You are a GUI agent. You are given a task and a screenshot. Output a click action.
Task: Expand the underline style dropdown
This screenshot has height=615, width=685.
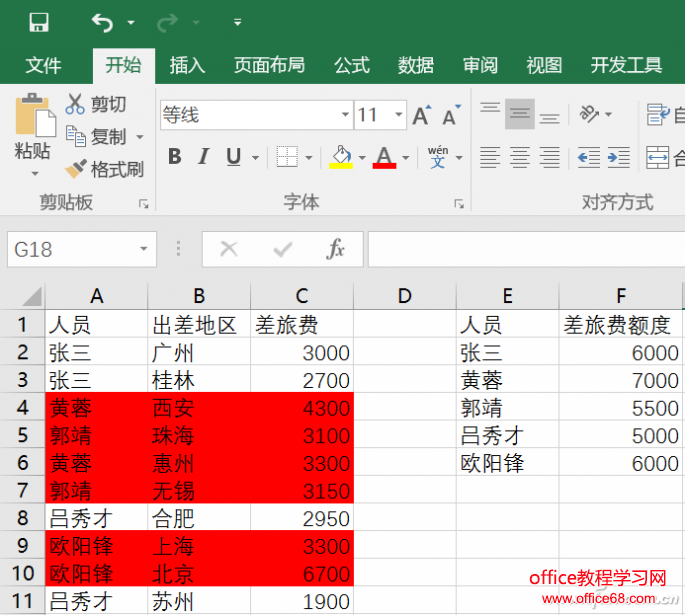point(256,158)
